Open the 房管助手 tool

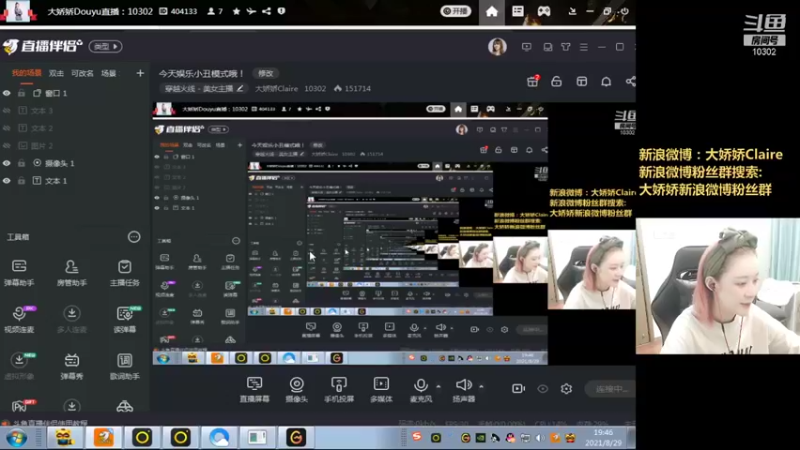coord(71,272)
